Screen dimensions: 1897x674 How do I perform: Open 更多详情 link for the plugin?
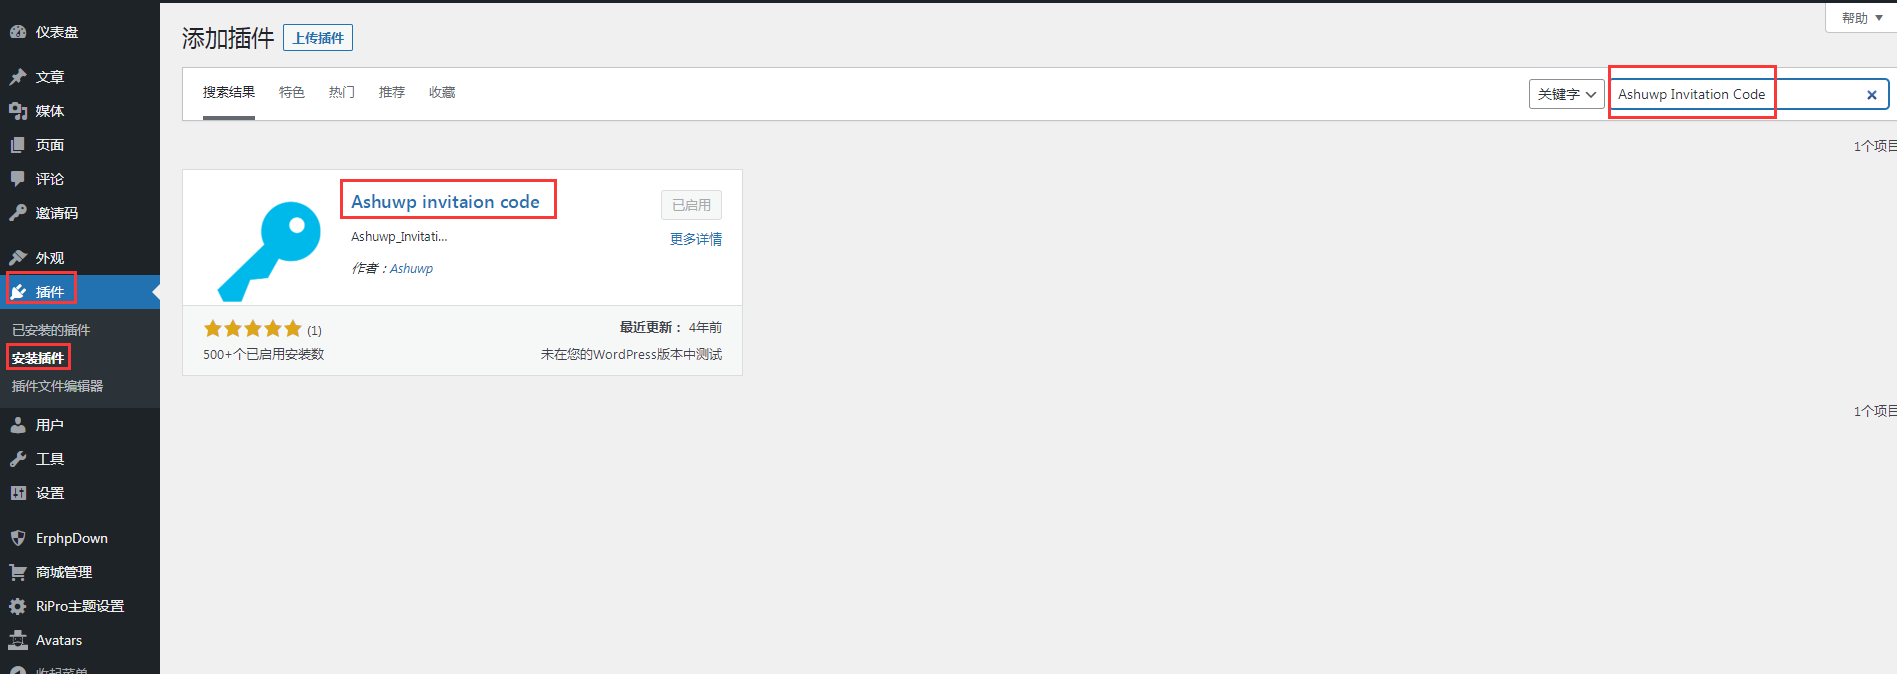(x=695, y=239)
